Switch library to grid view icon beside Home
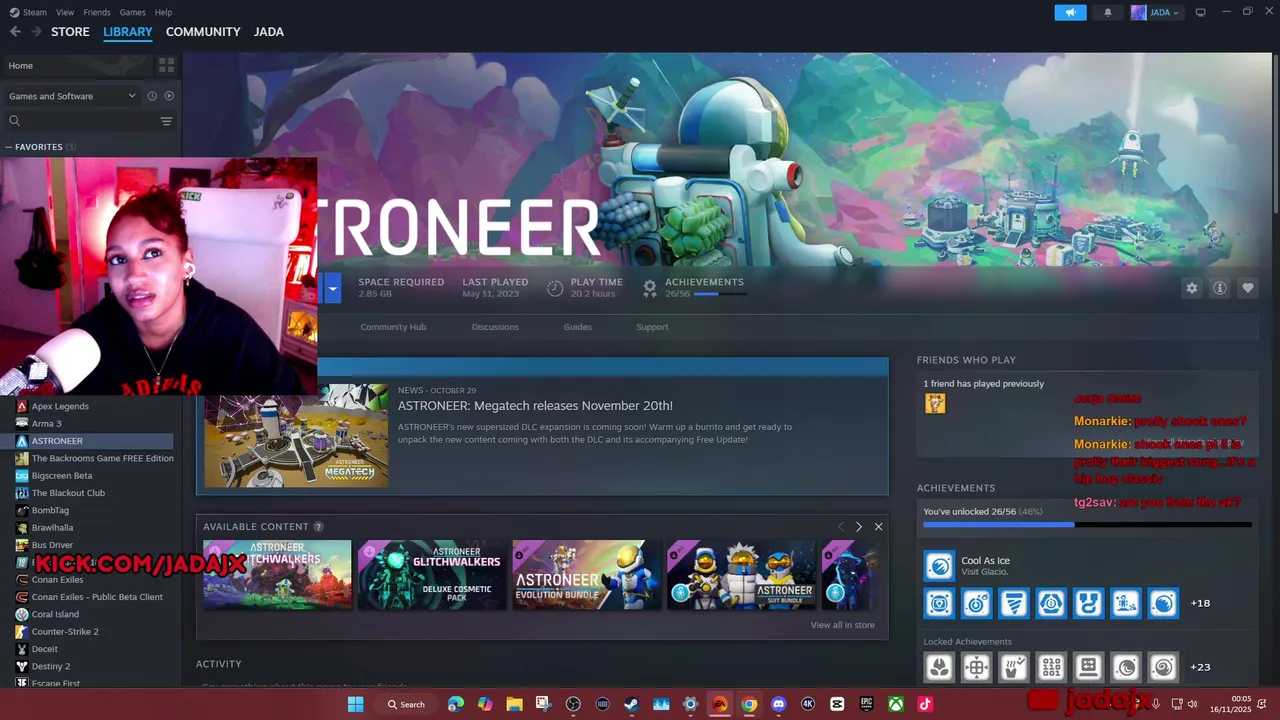Screen dimensions: 1280x720 click(x=166, y=65)
